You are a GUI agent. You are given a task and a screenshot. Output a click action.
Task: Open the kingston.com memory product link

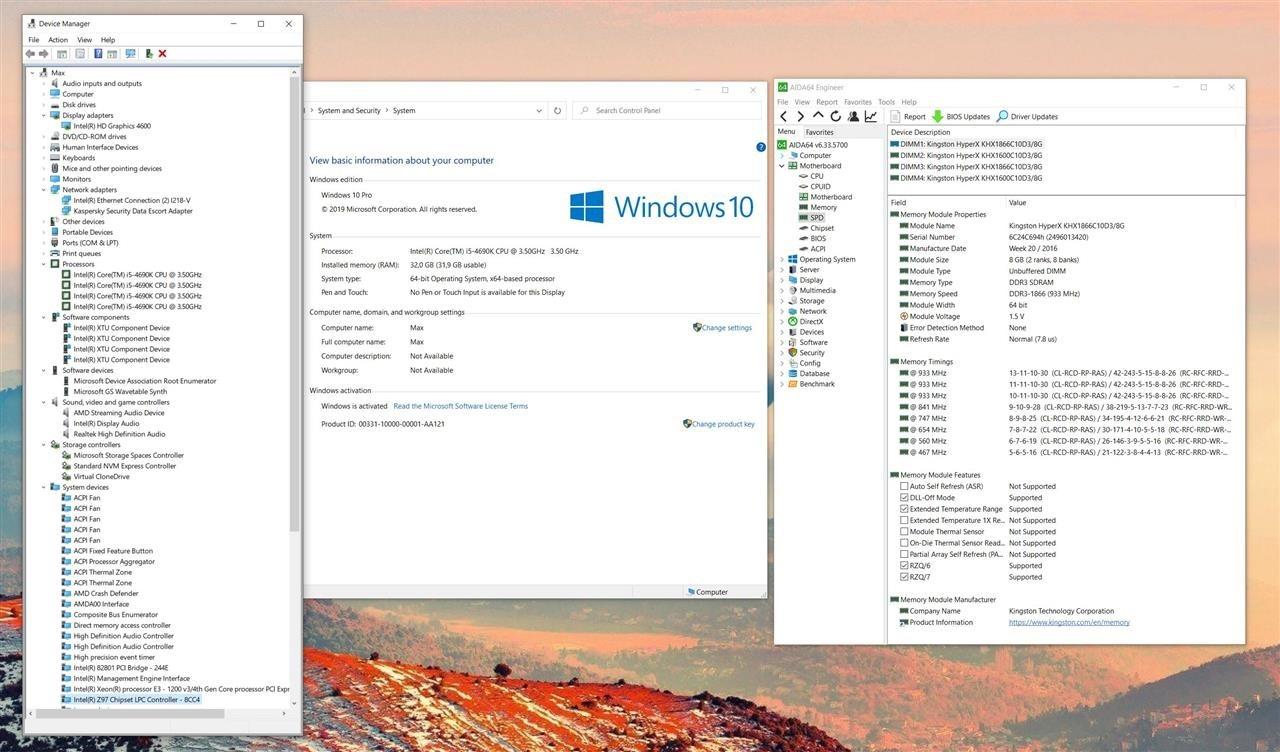1069,622
